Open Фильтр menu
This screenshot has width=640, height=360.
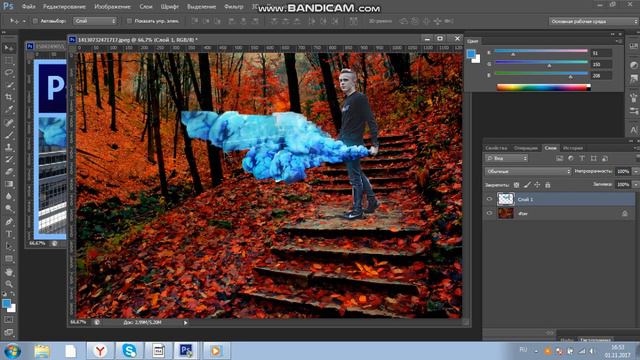[233, 7]
